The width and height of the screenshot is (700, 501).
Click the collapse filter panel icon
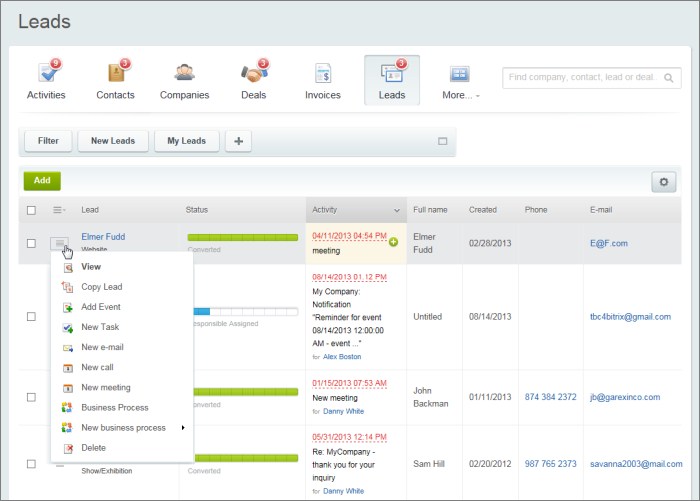[442, 141]
